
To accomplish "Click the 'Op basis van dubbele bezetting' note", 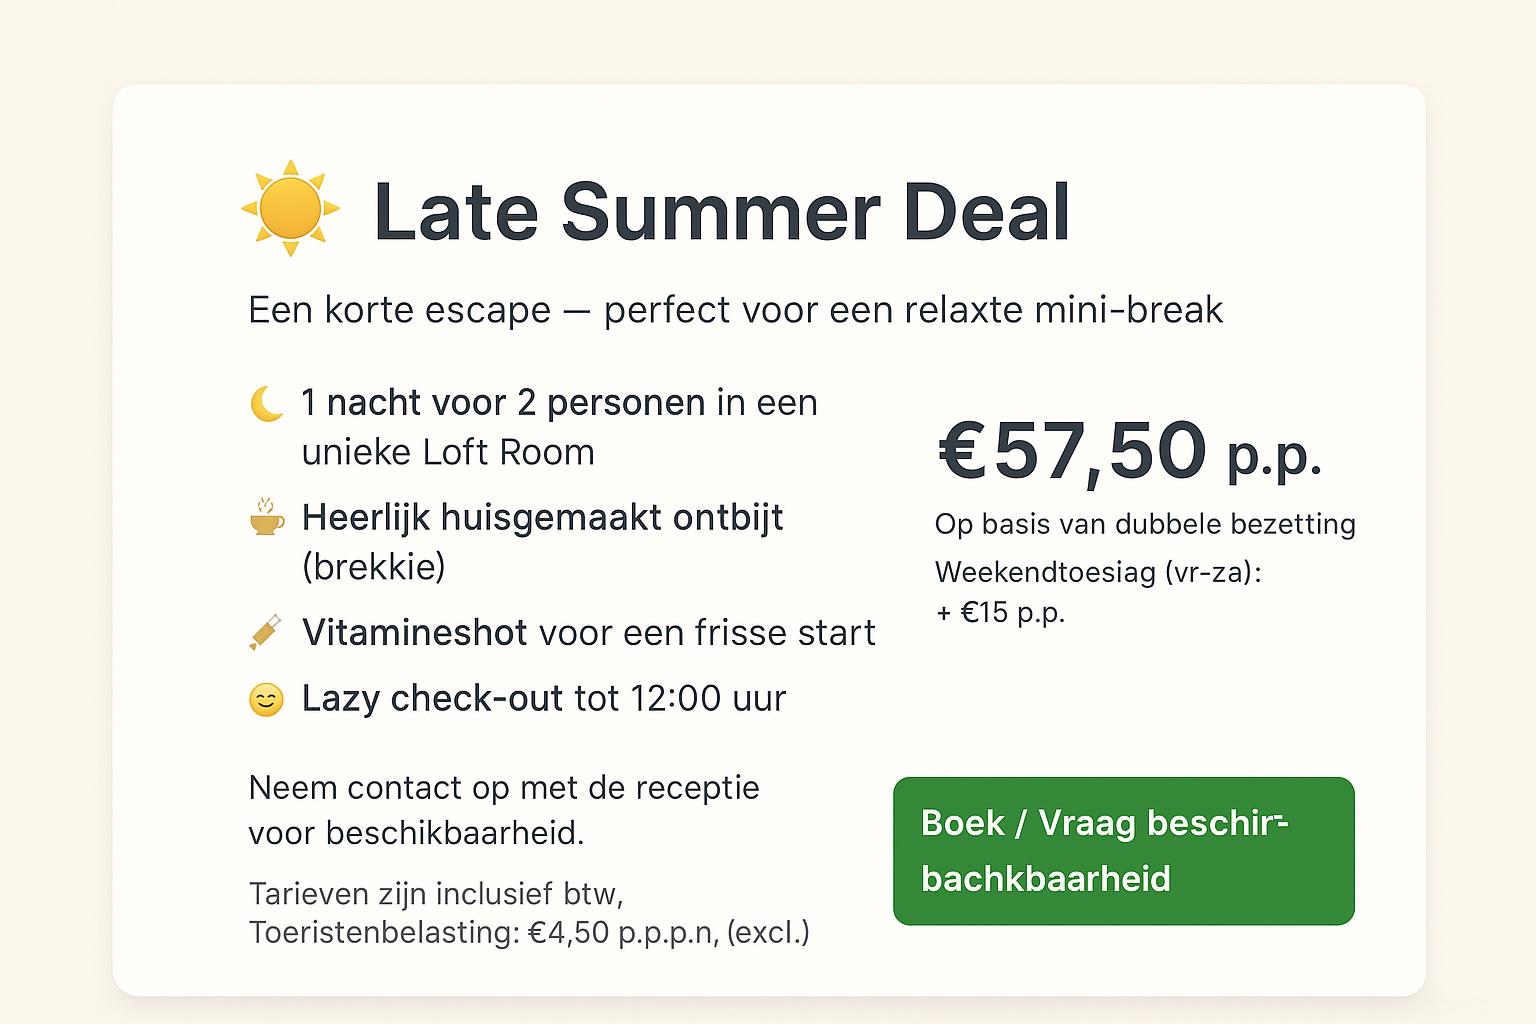I will pyautogui.click(x=1145, y=524).
